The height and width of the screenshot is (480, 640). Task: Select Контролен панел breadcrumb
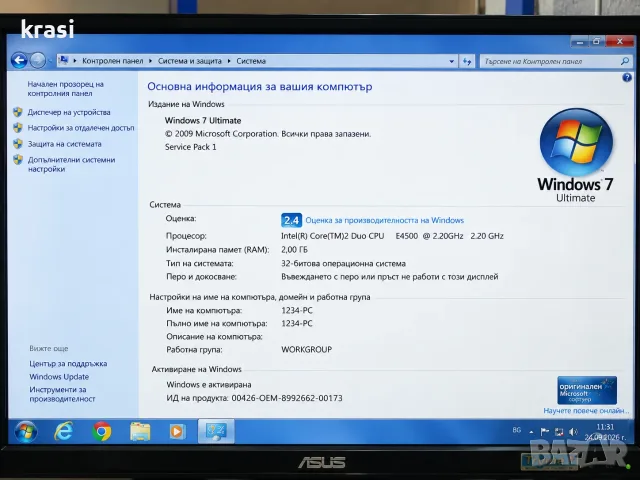click(x=113, y=61)
